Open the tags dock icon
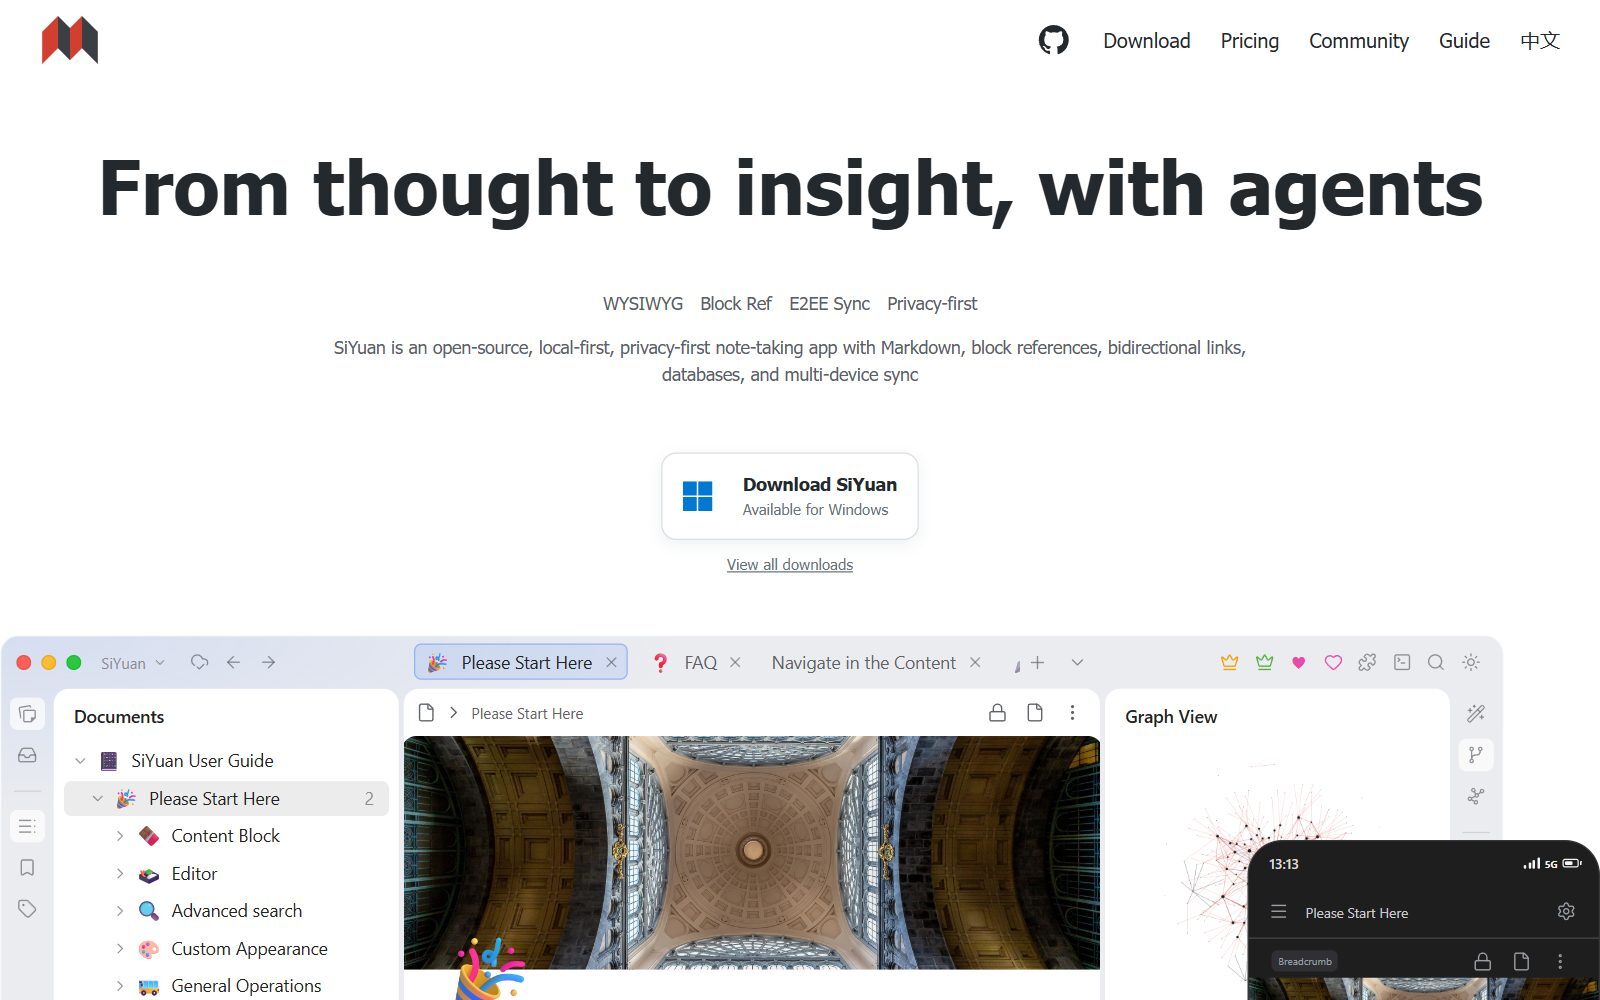 (x=27, y=908)
